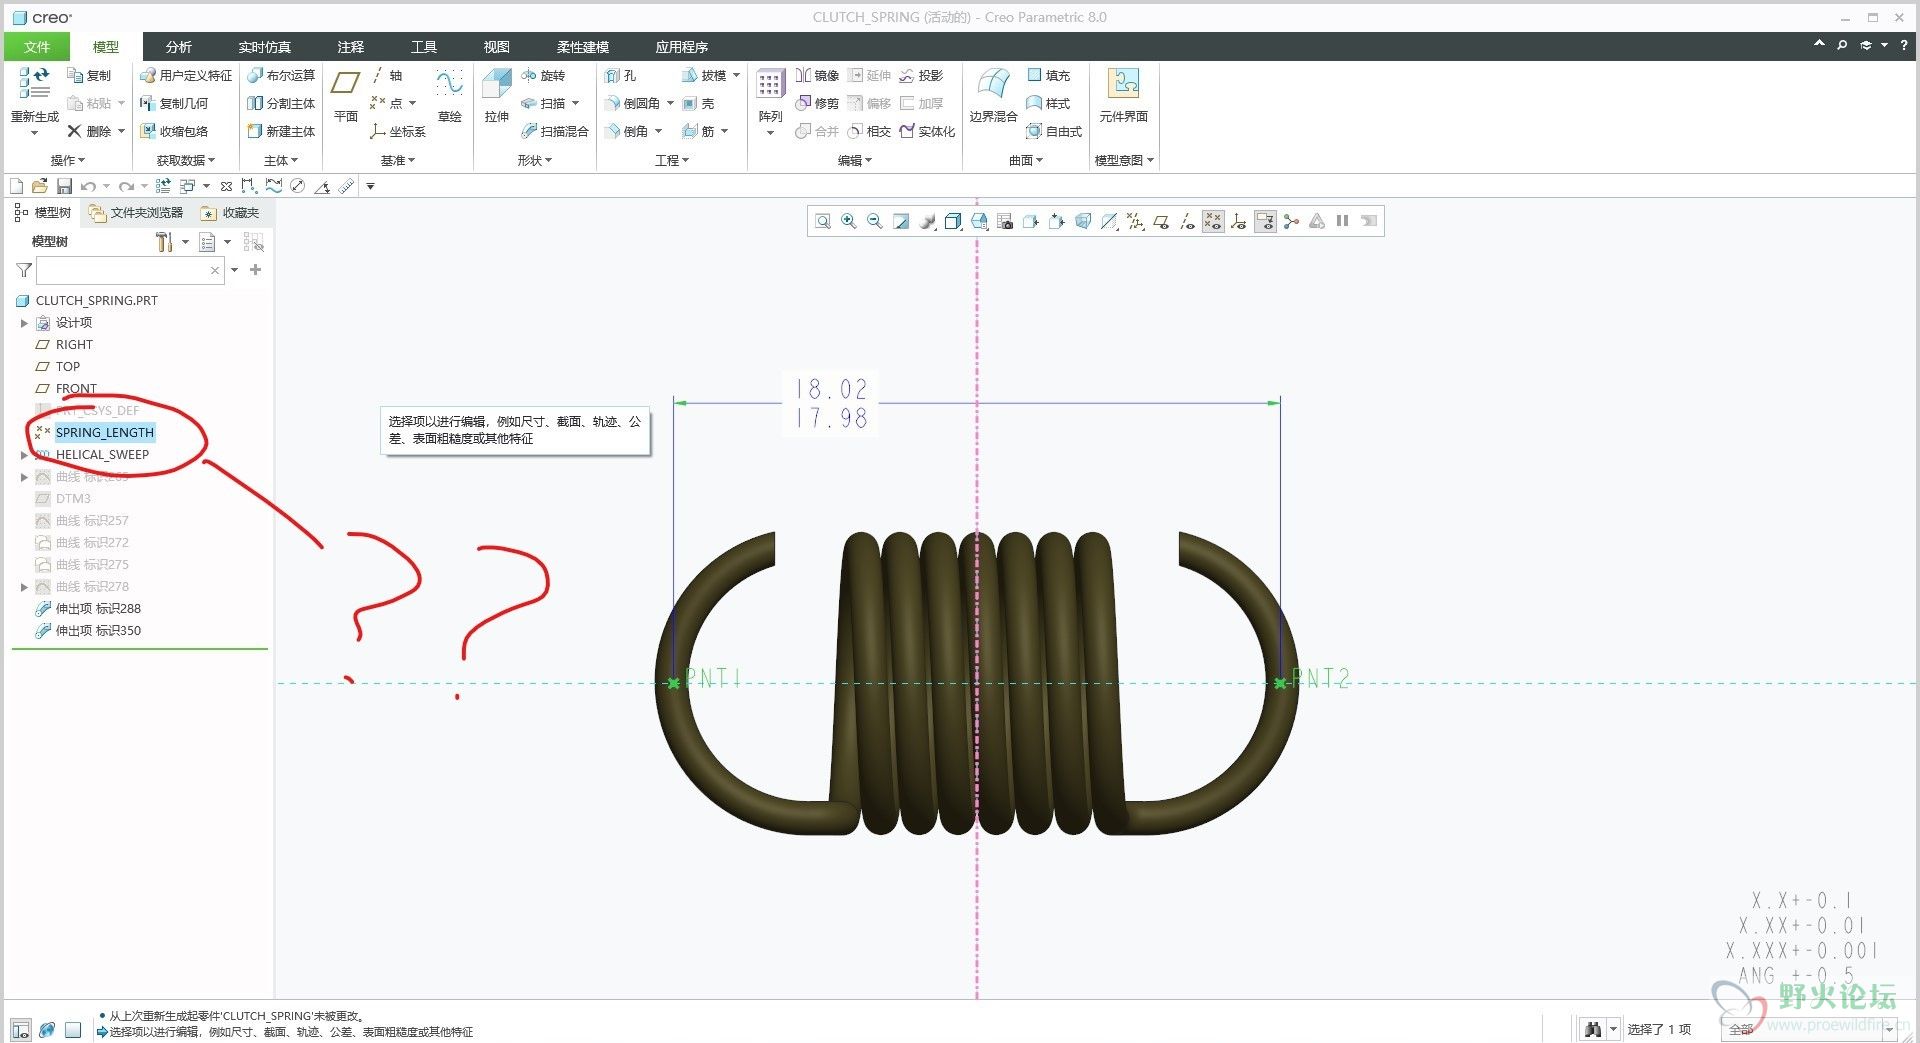Select the PNT2 datum point
1920x1043 pixels.
point(1281,683)
